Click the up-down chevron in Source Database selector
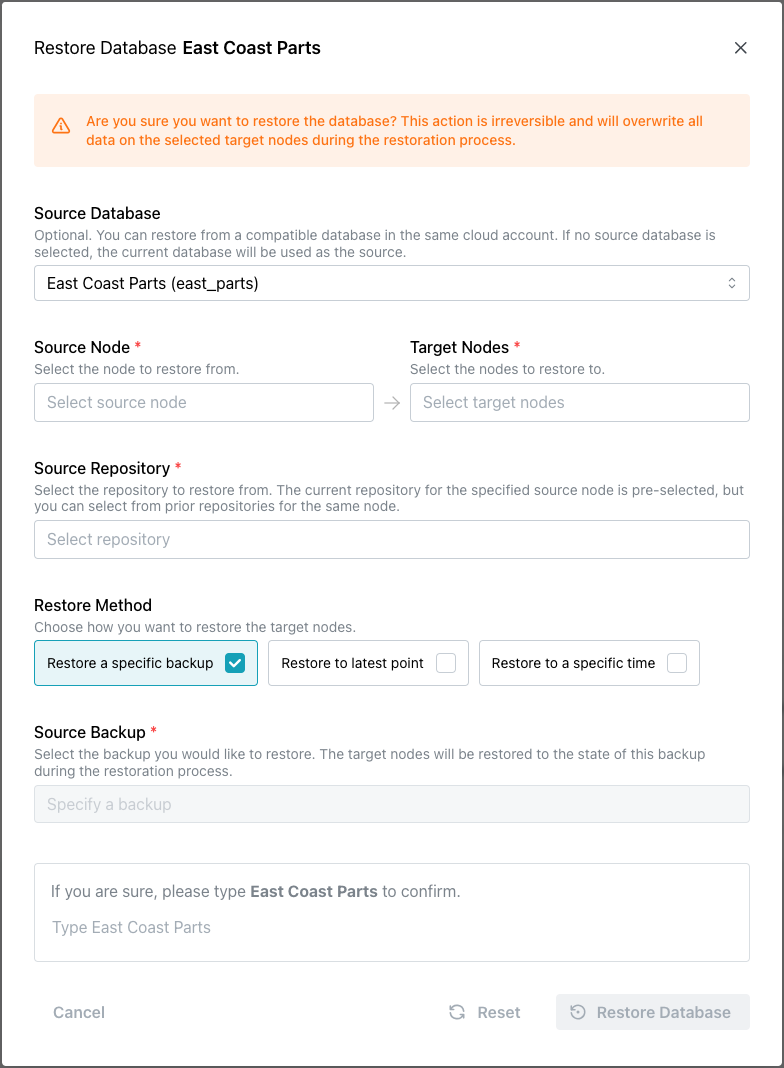The height and width of the screenshot is (1068, 784). [x=731, y=284]
